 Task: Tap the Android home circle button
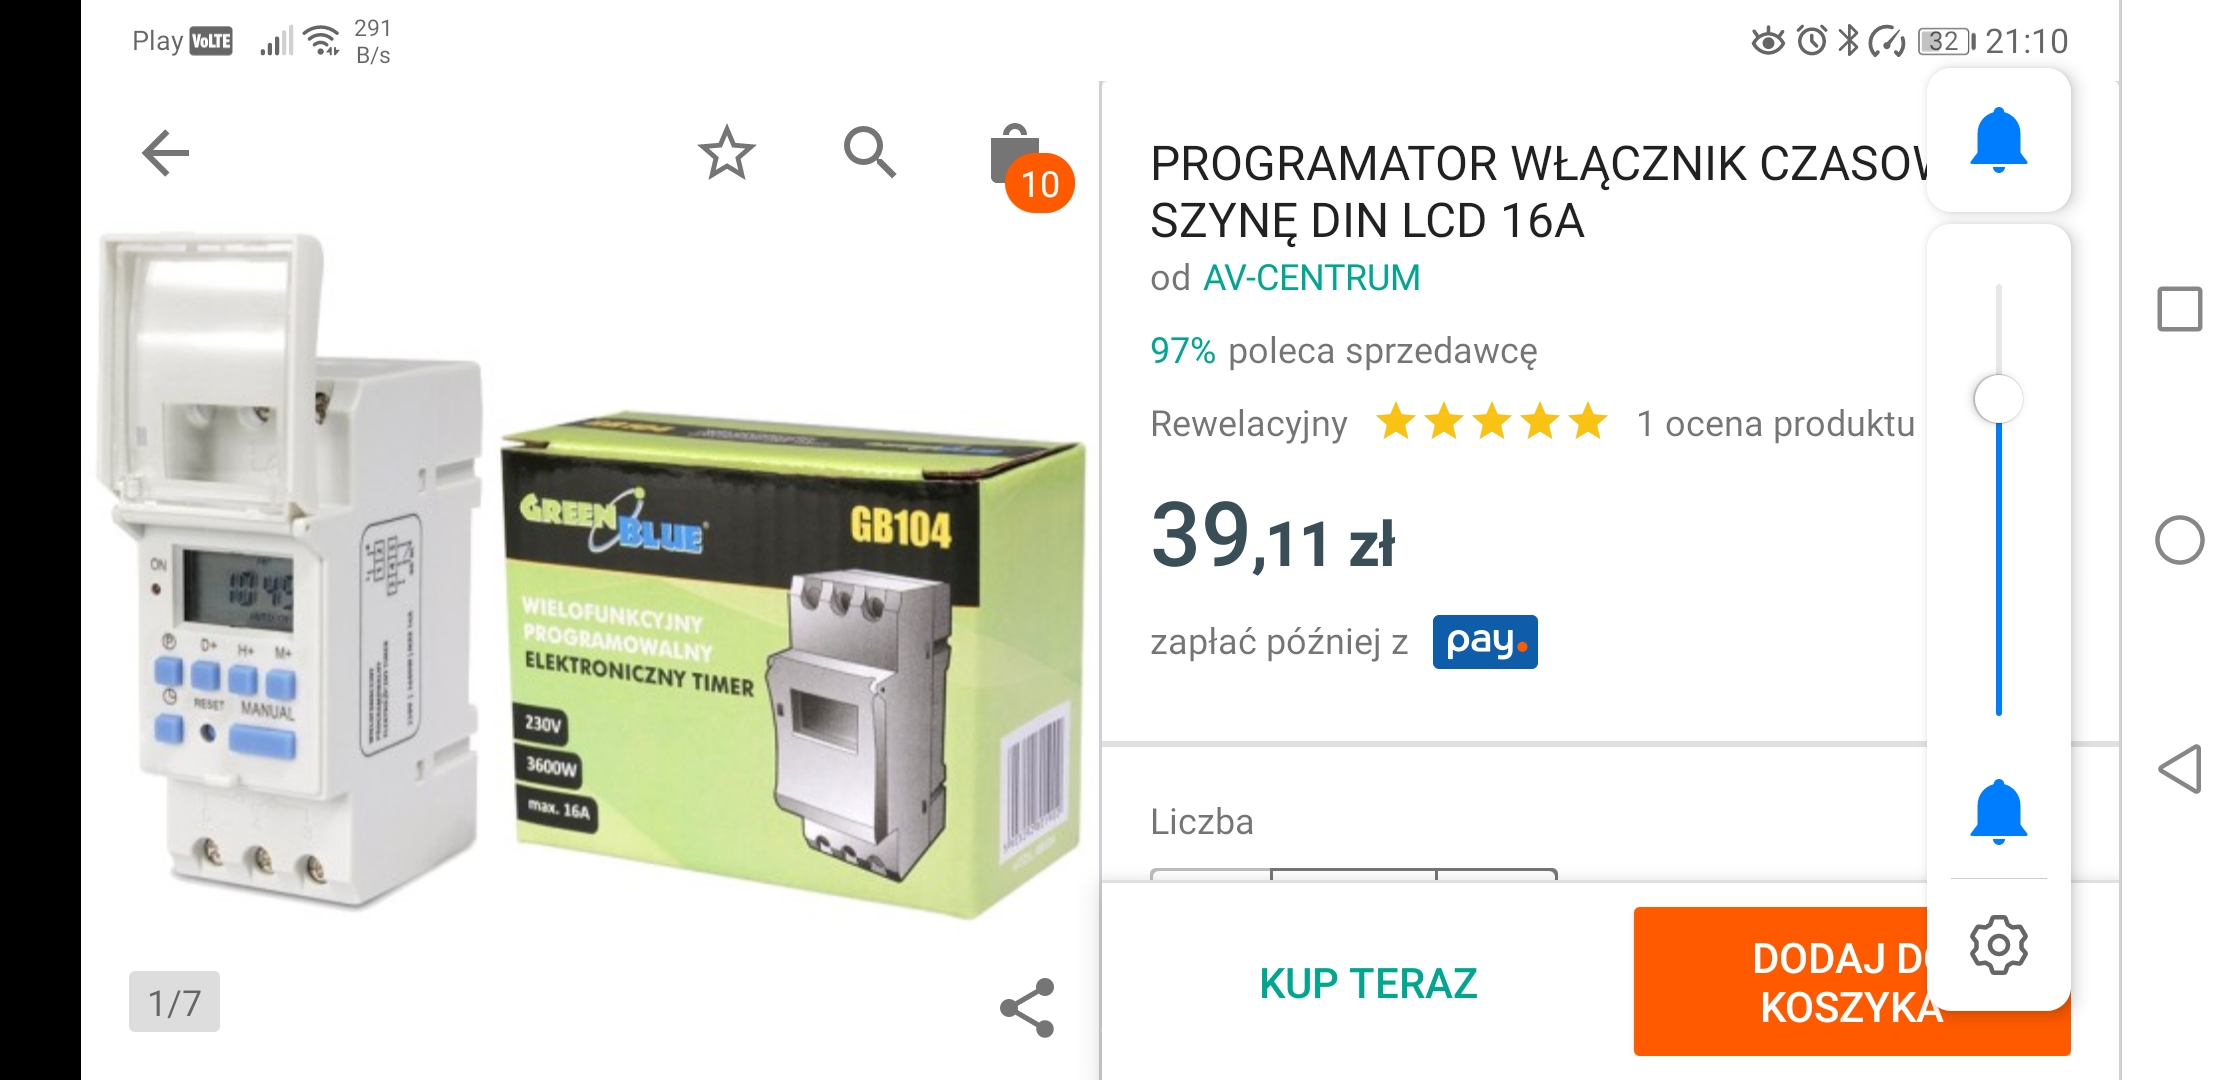2179,541
